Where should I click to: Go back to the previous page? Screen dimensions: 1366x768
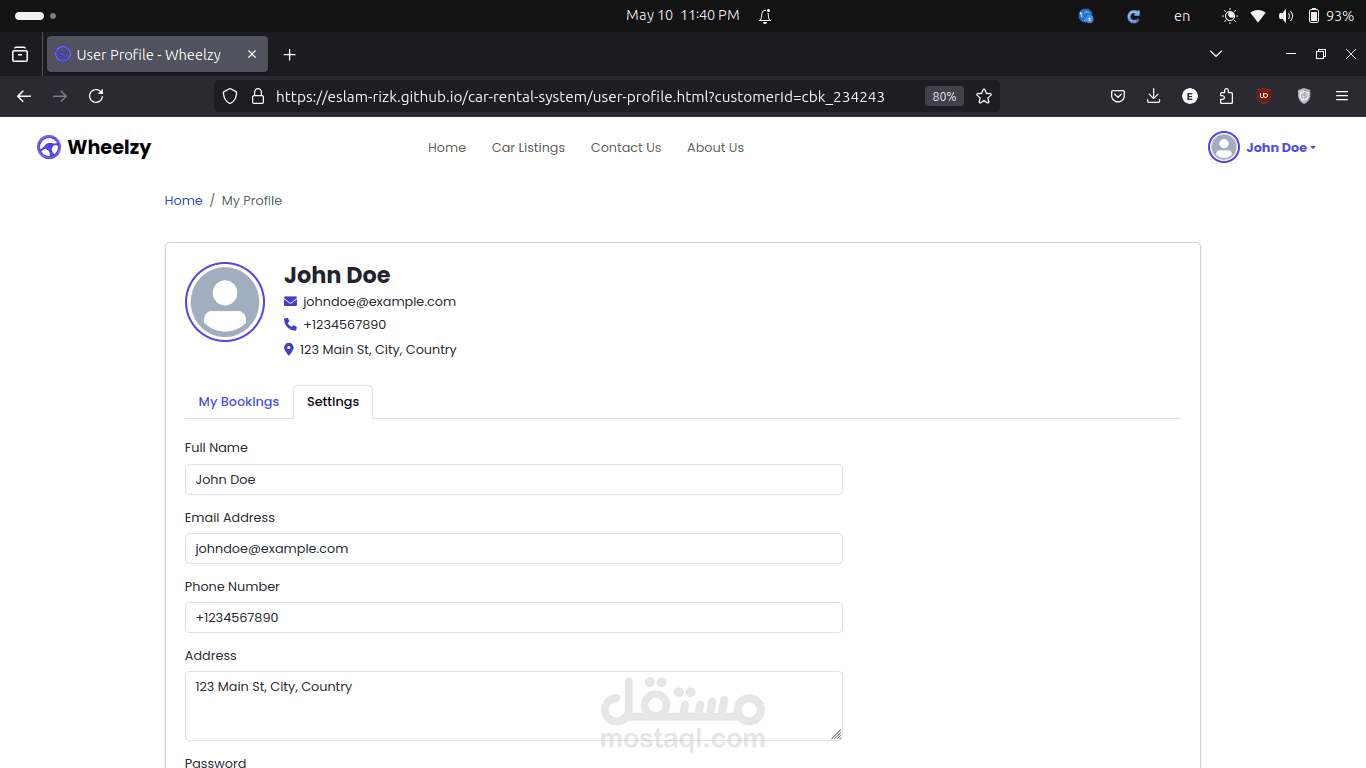pos(24,96)
